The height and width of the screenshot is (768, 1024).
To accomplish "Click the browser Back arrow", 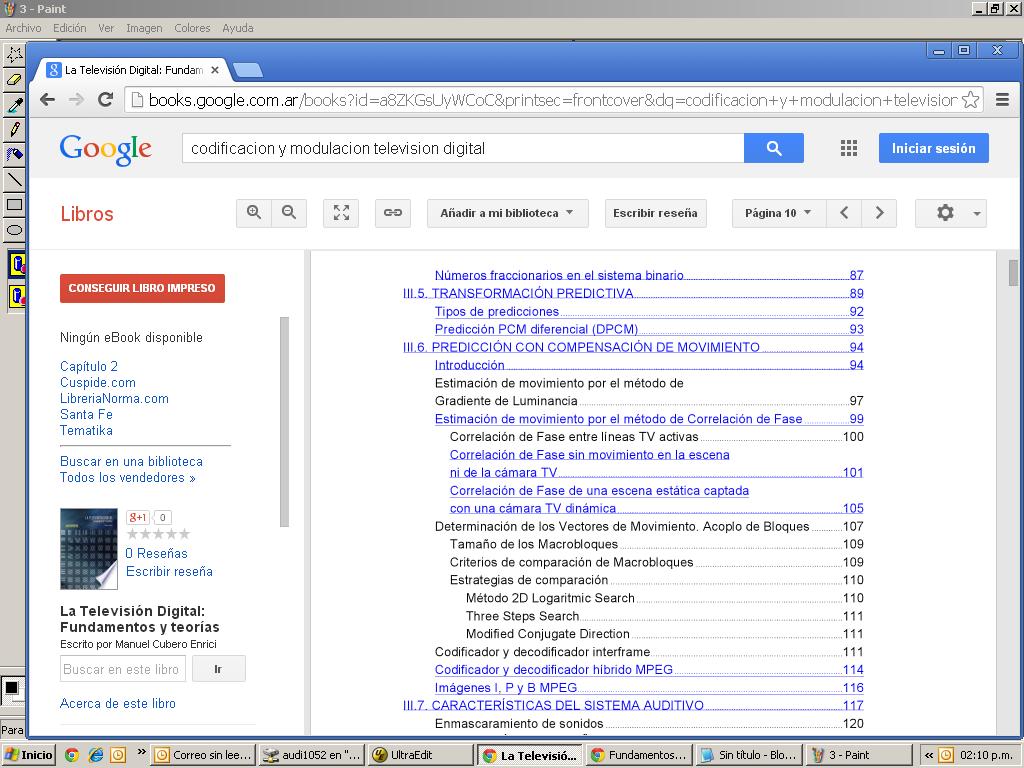I will [47, 100].
